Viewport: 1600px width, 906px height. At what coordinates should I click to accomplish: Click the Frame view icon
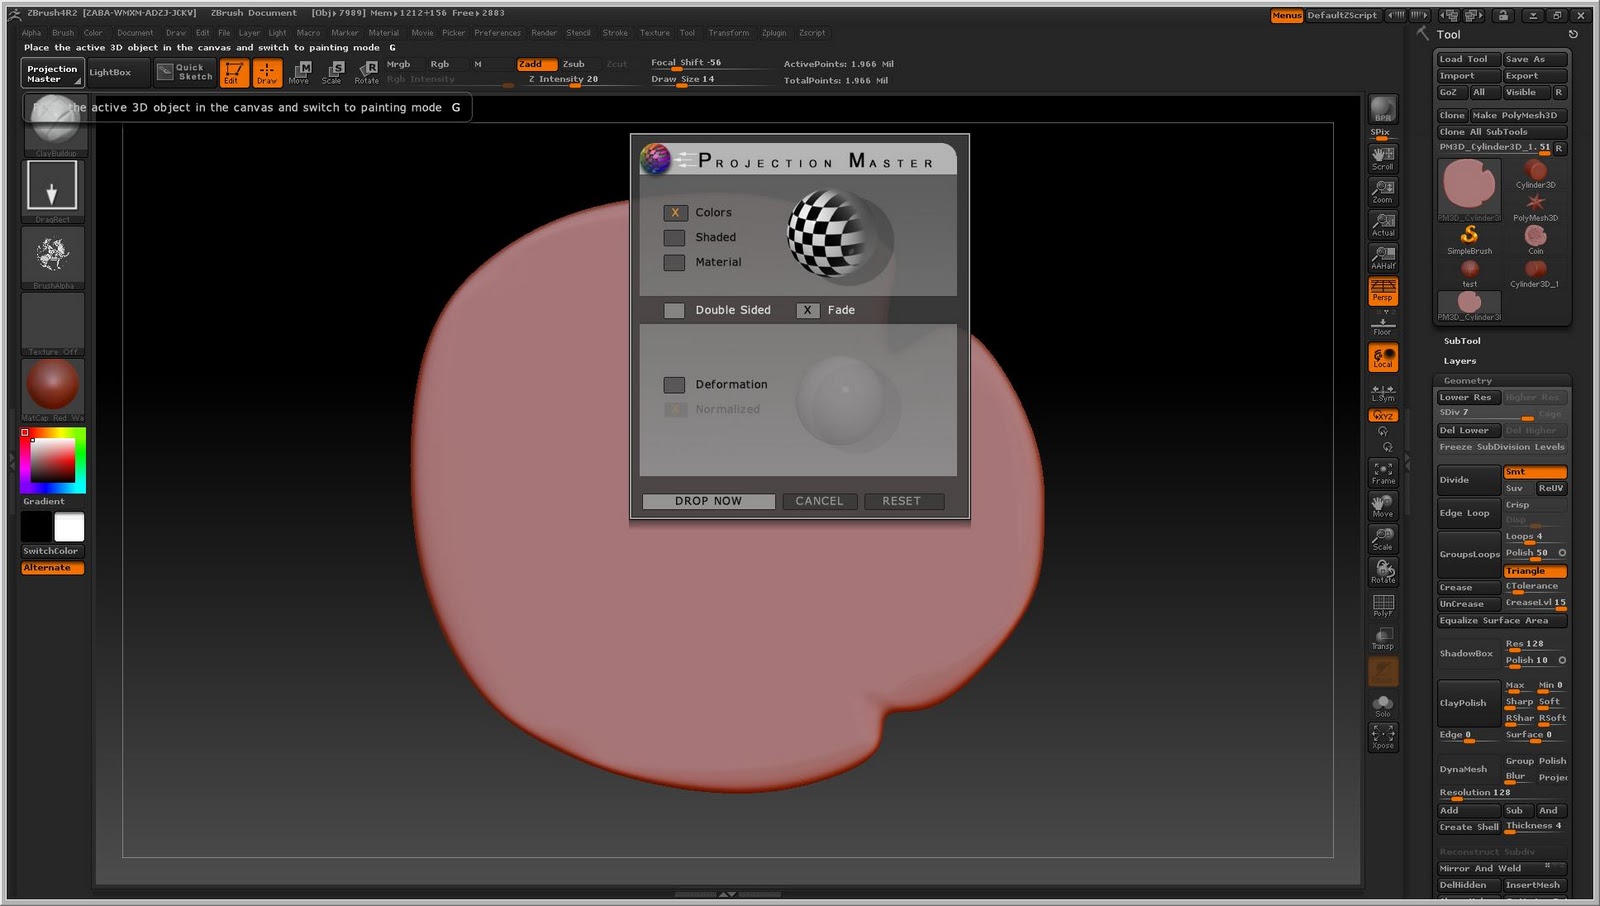[x=1383, y=473]
